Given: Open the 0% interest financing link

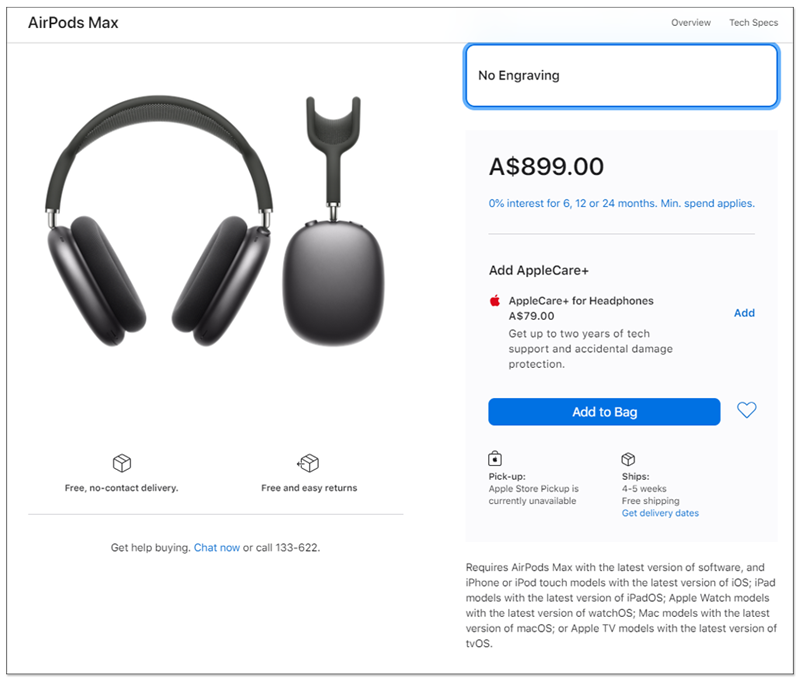Looking at the screenshot, I should (621, 203).
